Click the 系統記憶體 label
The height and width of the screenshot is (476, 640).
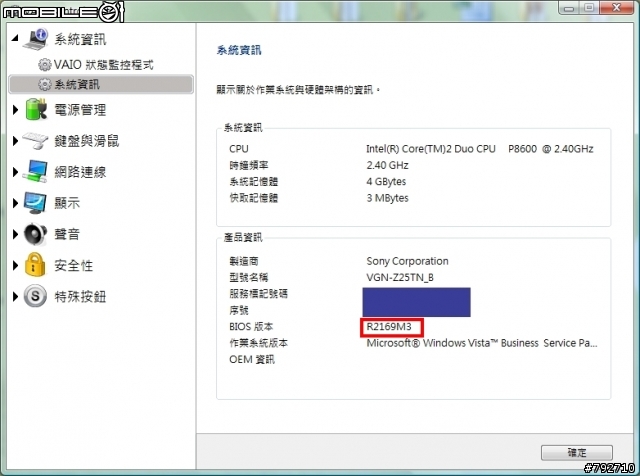pos(253,182)
